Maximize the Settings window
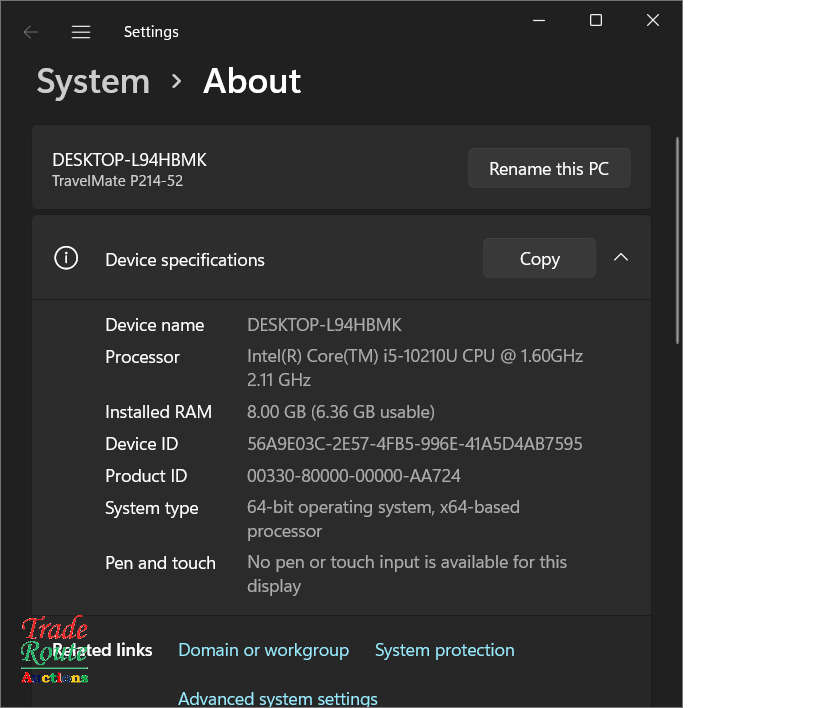The width and height of the screenshot is (819, 708). click(x=596, y=20)
